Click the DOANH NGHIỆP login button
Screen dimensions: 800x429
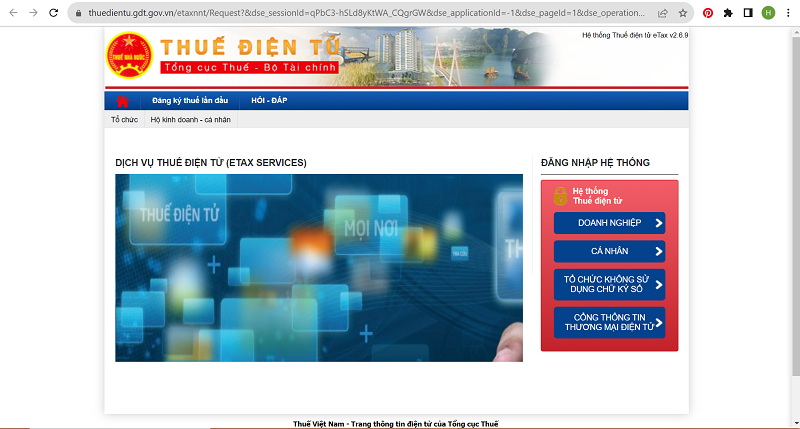click(x=609, y=223)
